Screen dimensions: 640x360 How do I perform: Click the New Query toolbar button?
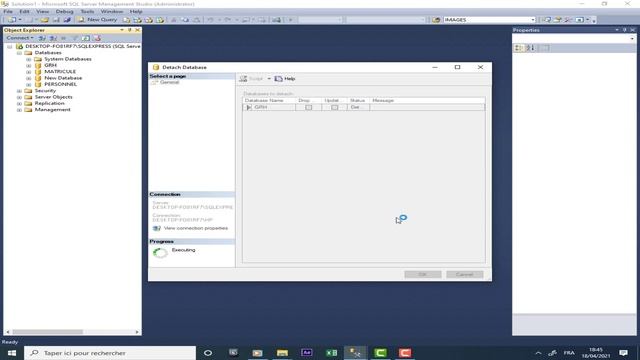97,20
